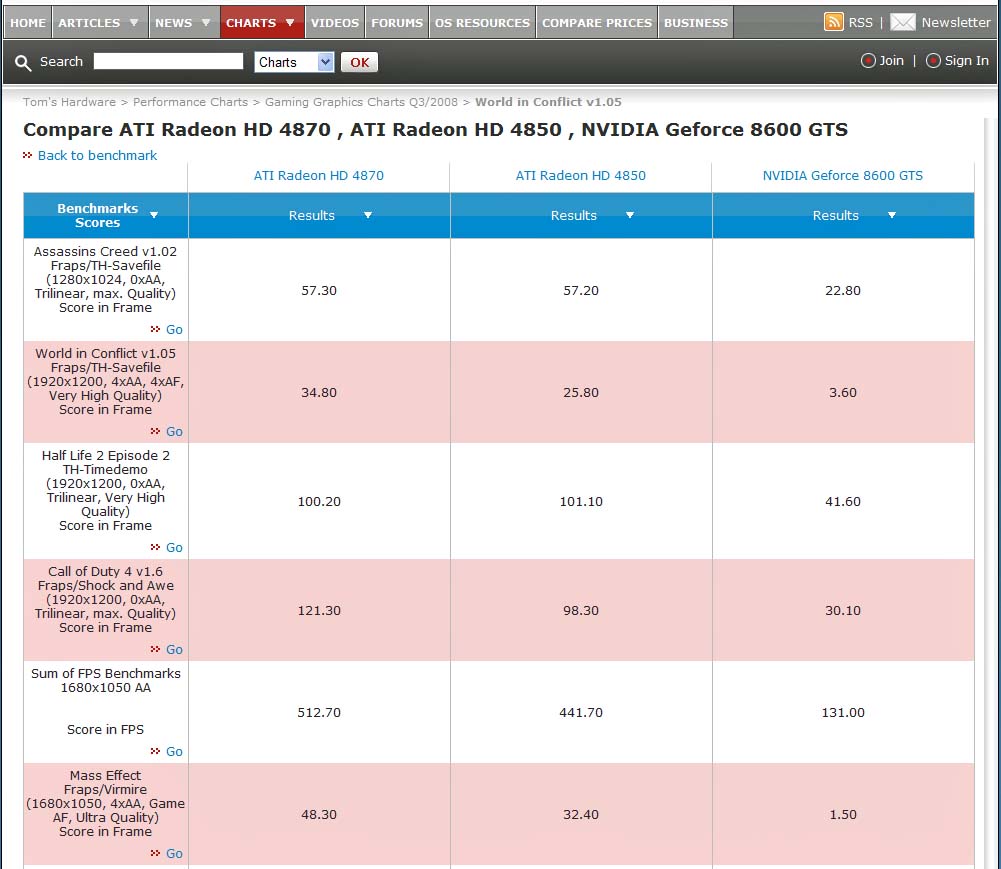Open the Articles menu arrow
1001x869 pixels.
point(134,22)
